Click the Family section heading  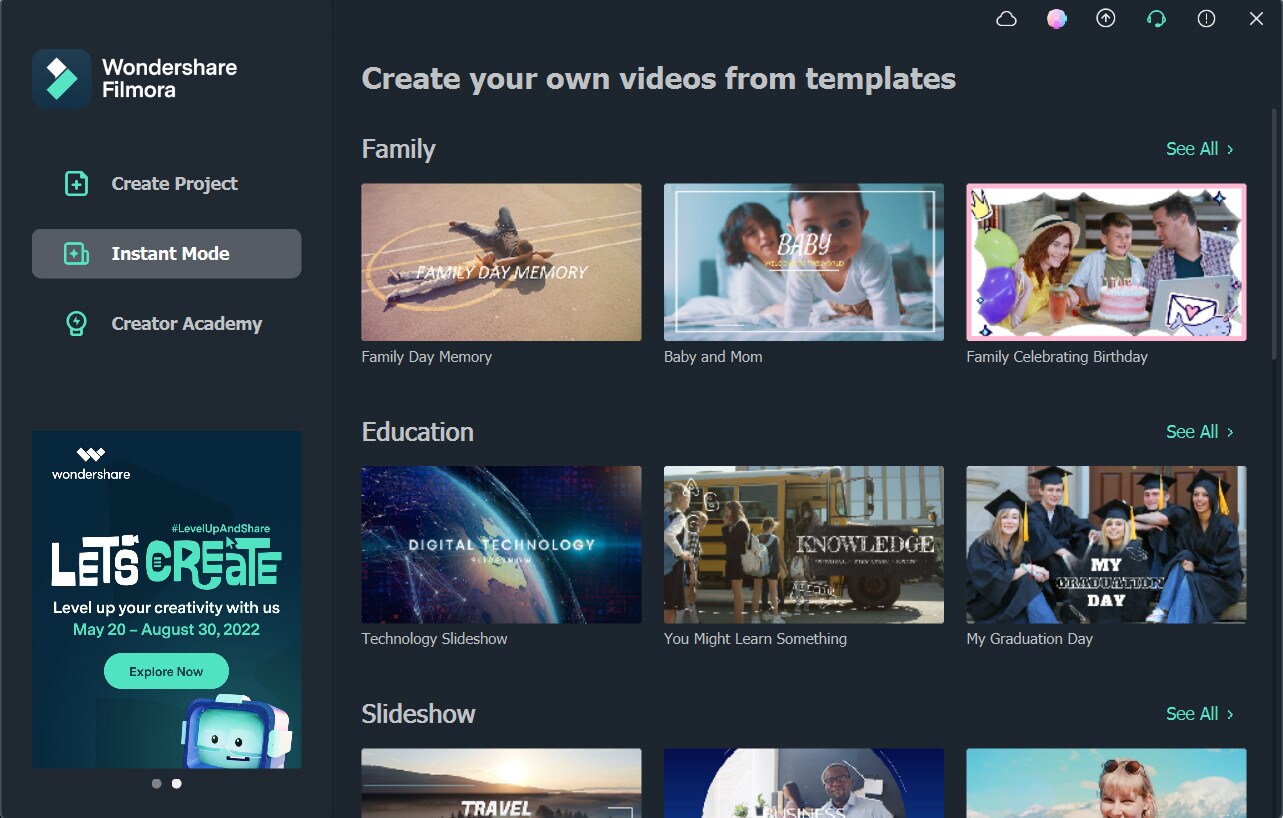click(398, 149)
